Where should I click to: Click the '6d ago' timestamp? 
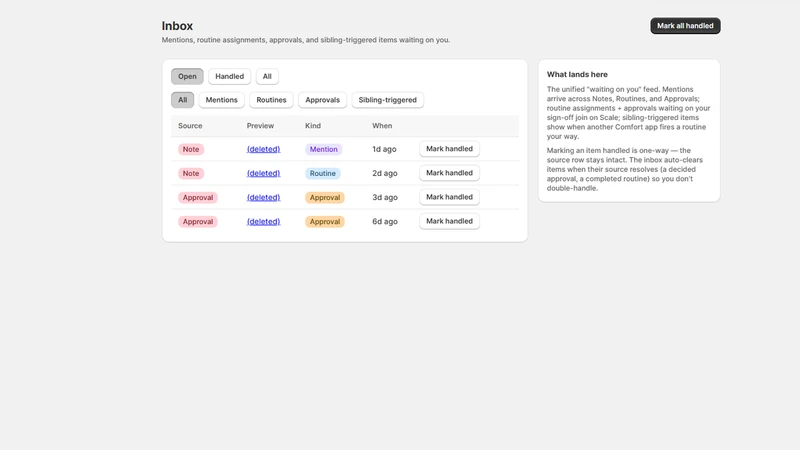[x=385, y=221]
